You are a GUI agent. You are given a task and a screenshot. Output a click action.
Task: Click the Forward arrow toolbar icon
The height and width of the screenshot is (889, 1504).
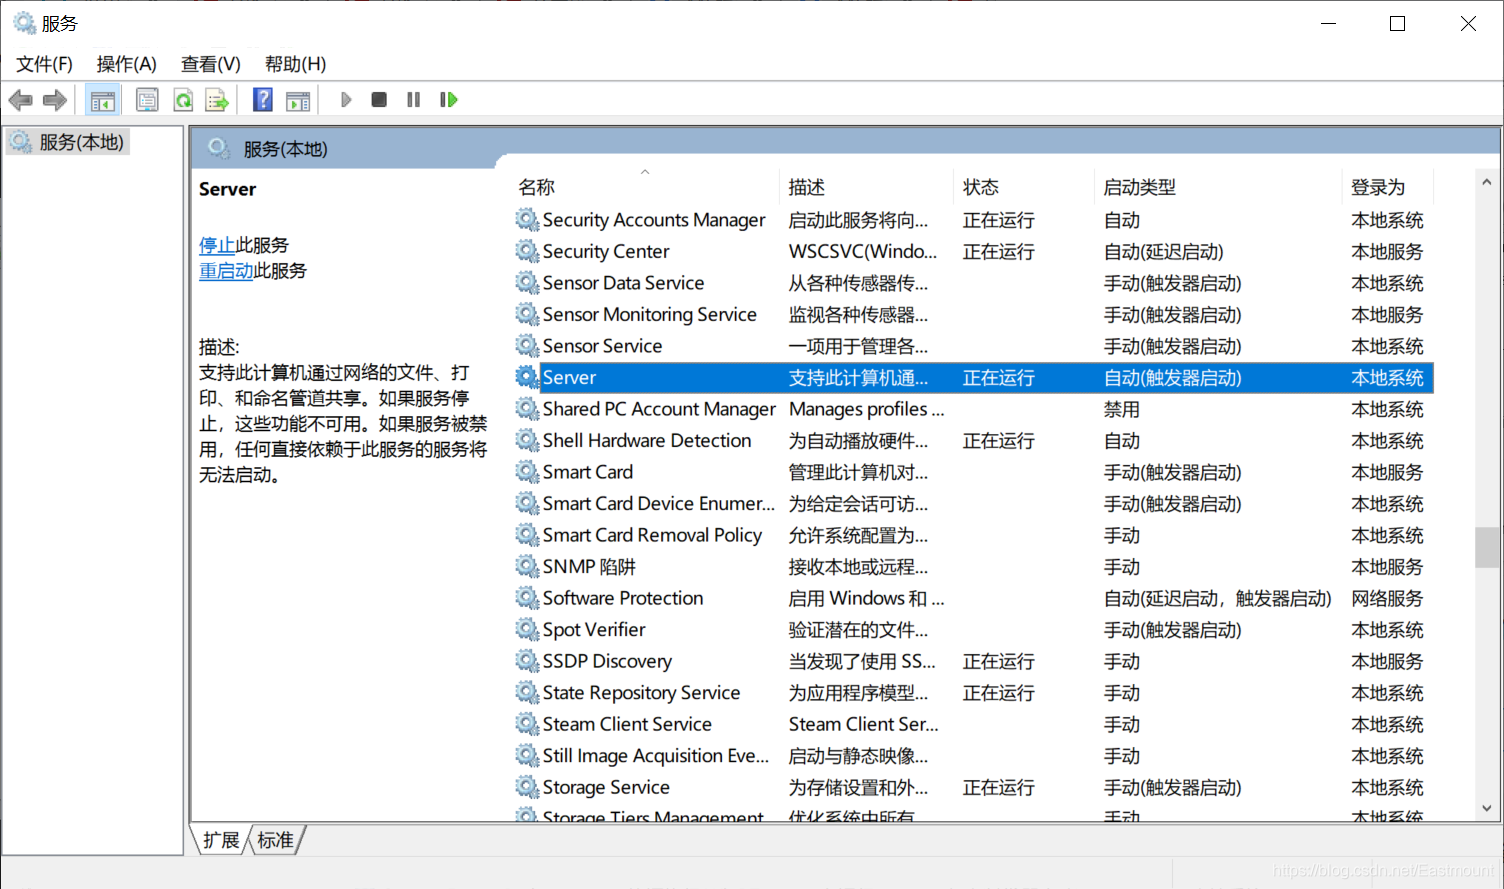pos(55,100)
